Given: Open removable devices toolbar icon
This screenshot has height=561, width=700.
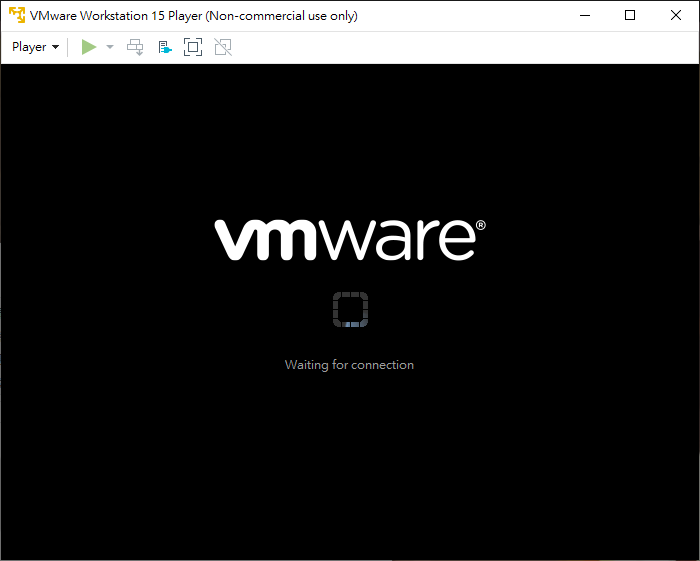Looking at the screenshot, I should pyautogui.click(x=165, y=47).
